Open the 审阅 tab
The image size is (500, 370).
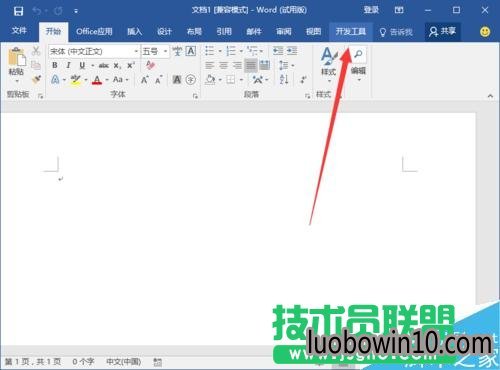[284, 32]
